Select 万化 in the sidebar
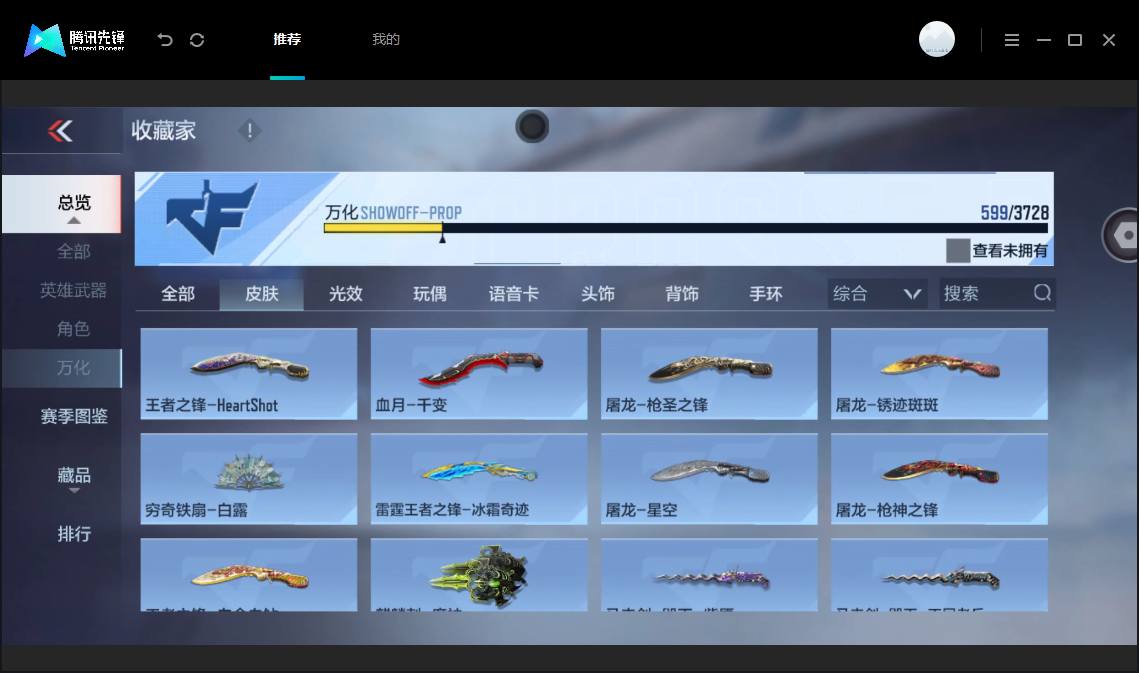This screenshot has width=1139, height=673. pyautogui.click(x=62, y=368)
